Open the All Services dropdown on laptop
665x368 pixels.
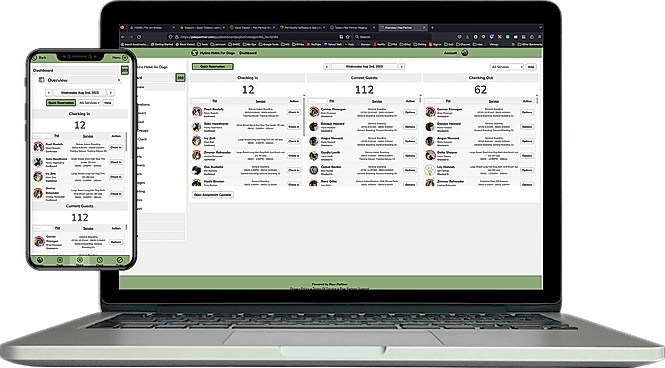[x=507, y=67]
